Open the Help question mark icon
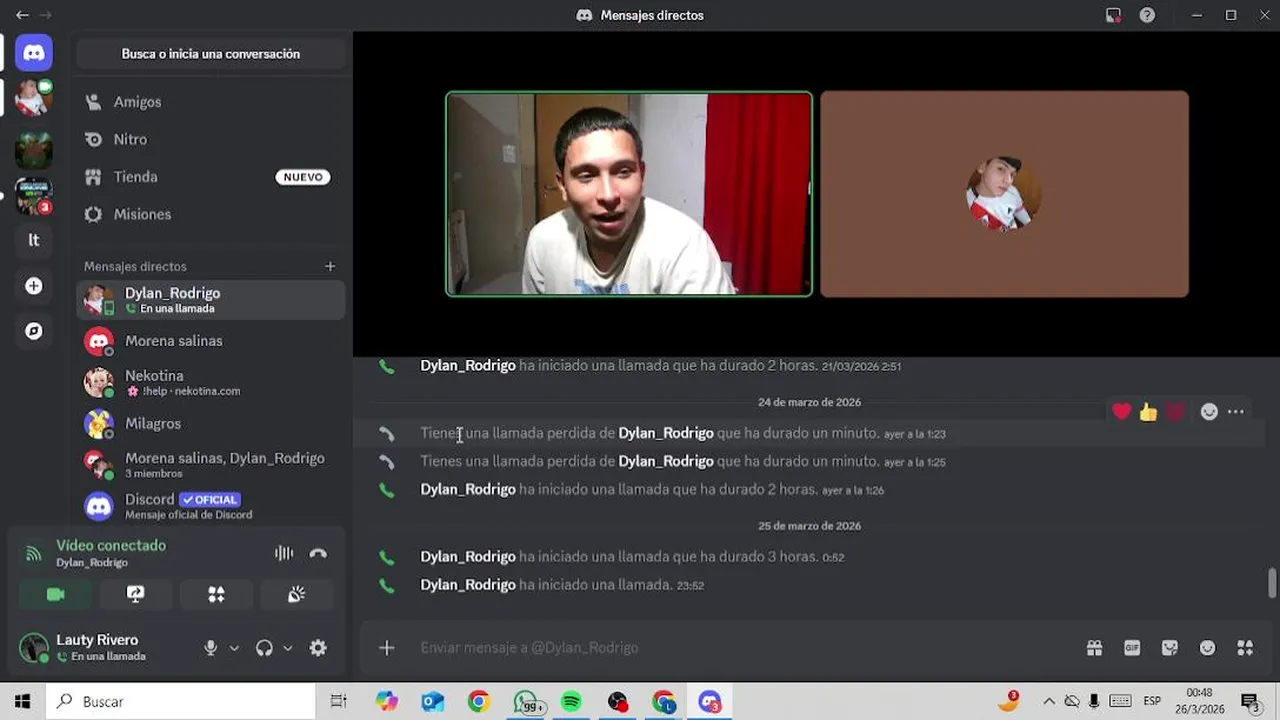Viewport: 1280px width, 720px height. [1147, 15]
